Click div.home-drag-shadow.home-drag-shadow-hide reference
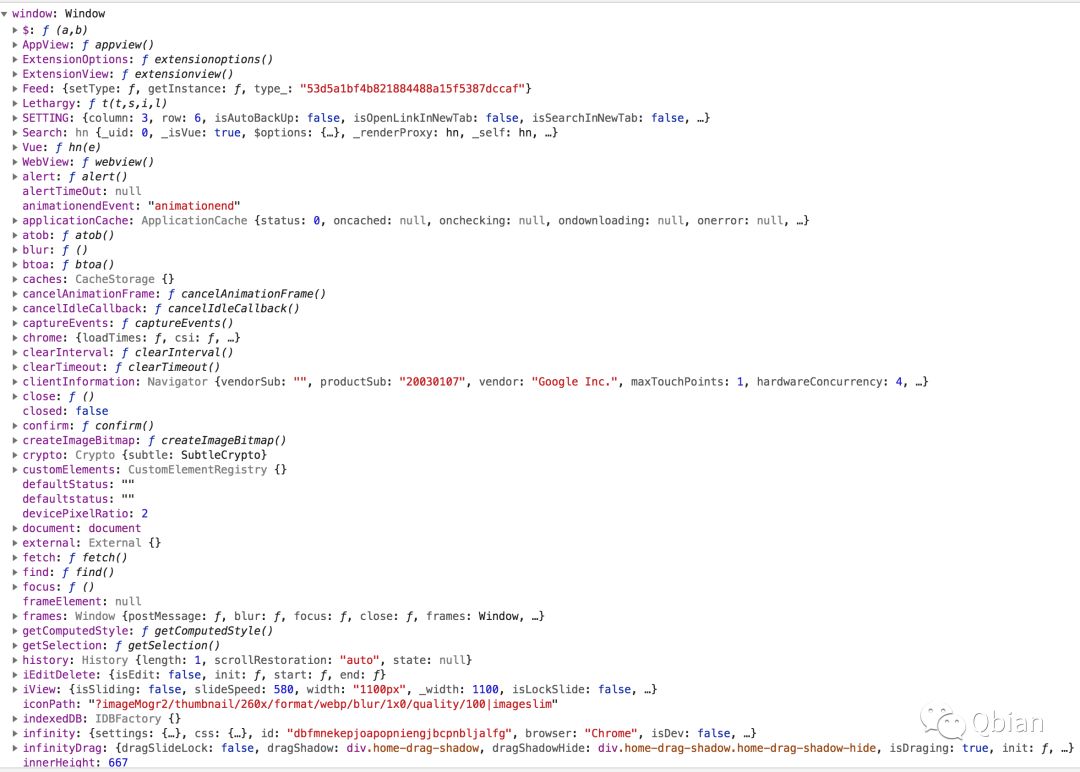Viewport: 1080px width, 772px height. (x=737, y=748)
